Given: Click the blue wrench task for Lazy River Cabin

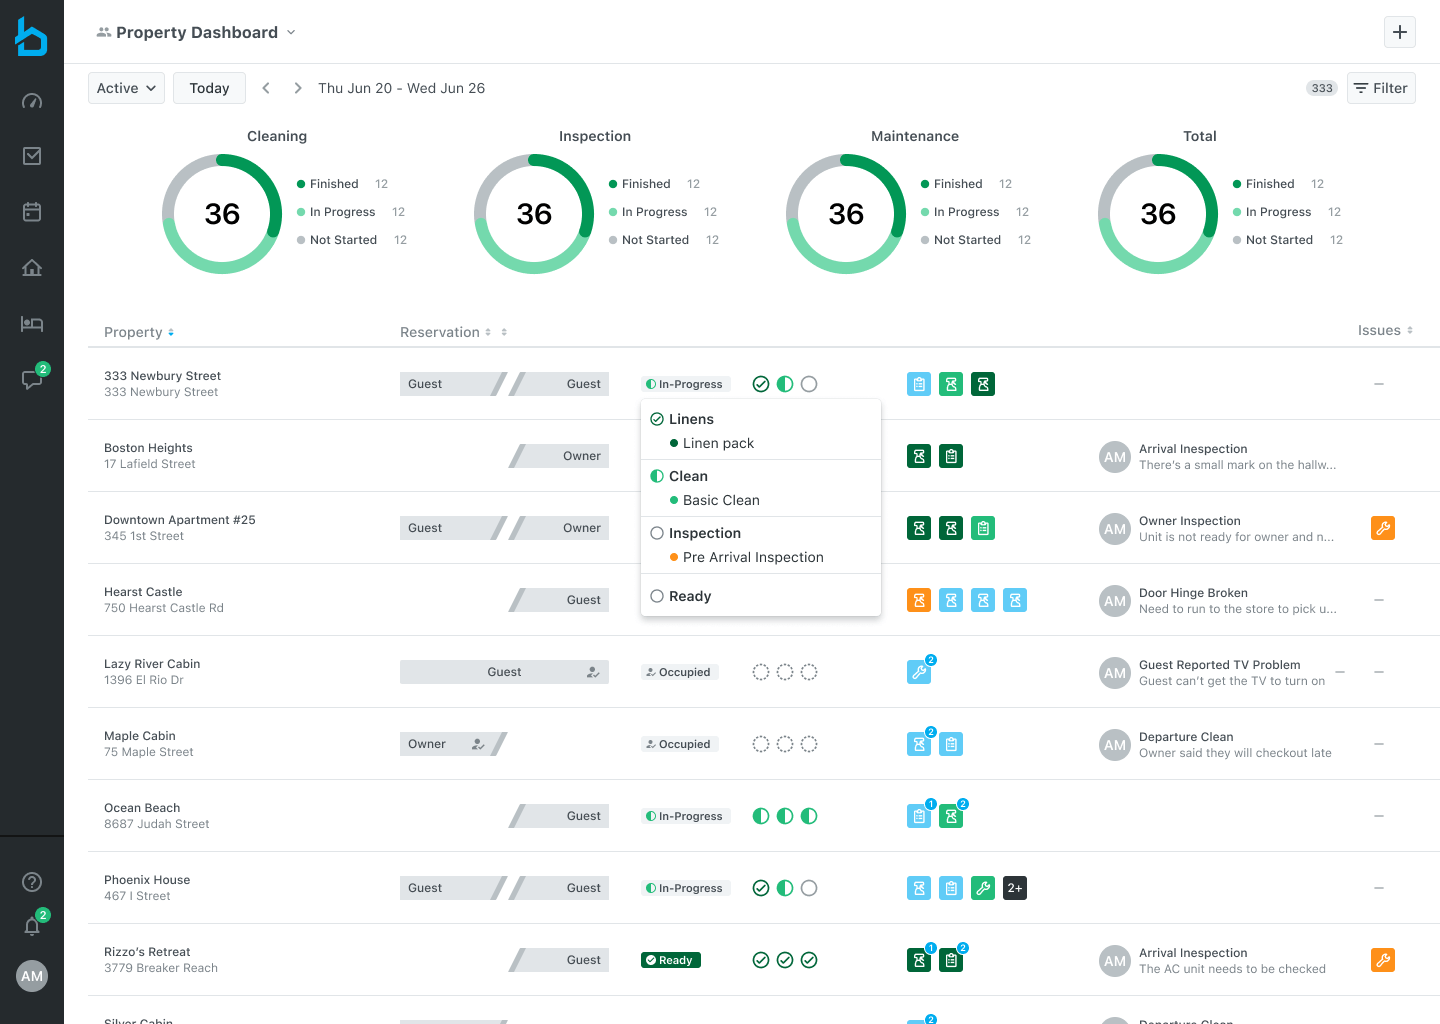Looking at the screenshot, I should 919,672.
